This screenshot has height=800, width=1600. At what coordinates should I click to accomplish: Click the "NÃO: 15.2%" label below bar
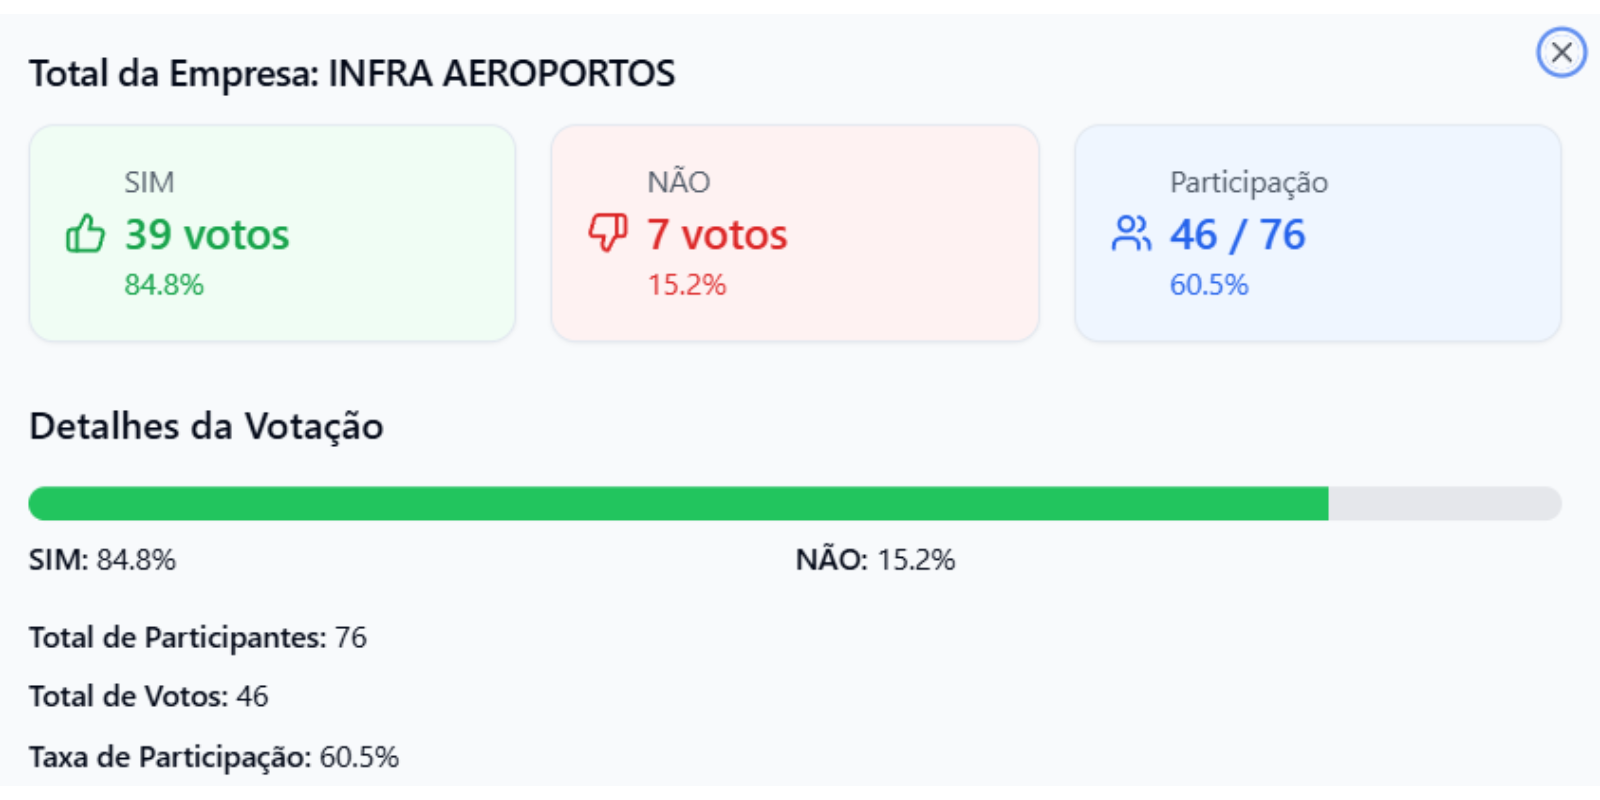(x=875, y=559)
